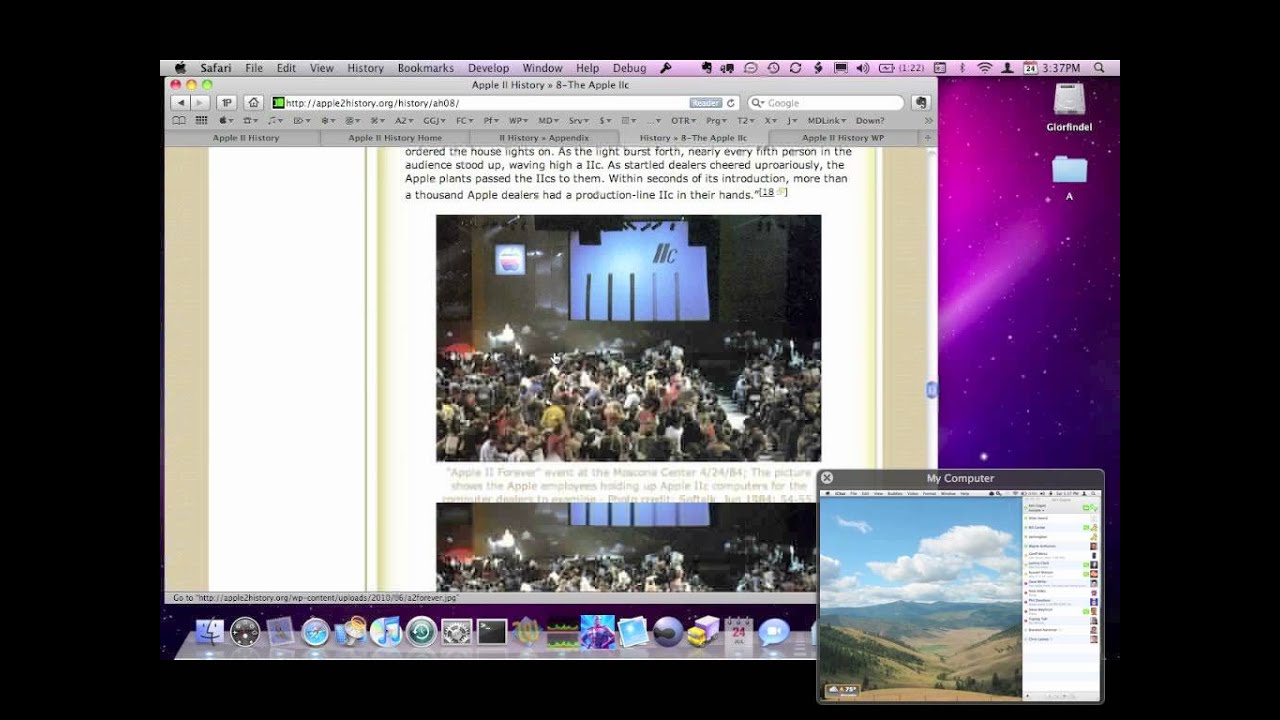Image resolution: width=1280 pixels, height=720 pixels.
Task: Expand the A2 bookmarks folder dropdown
Action: point(403,121)
